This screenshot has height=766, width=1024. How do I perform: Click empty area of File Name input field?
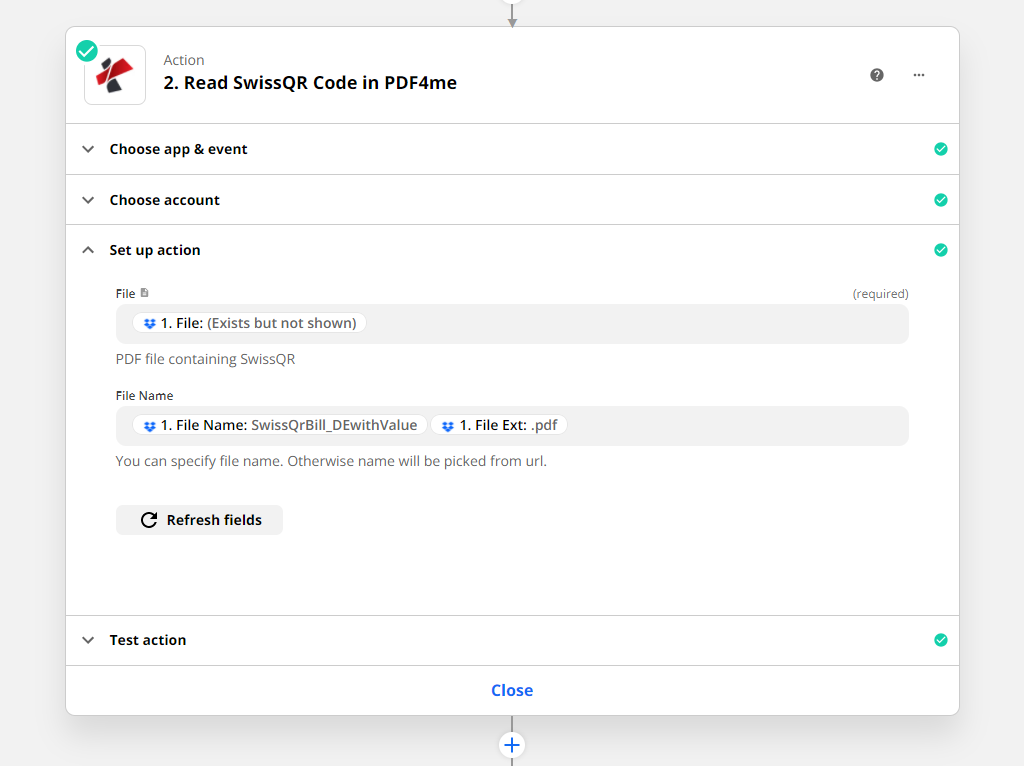740,425
